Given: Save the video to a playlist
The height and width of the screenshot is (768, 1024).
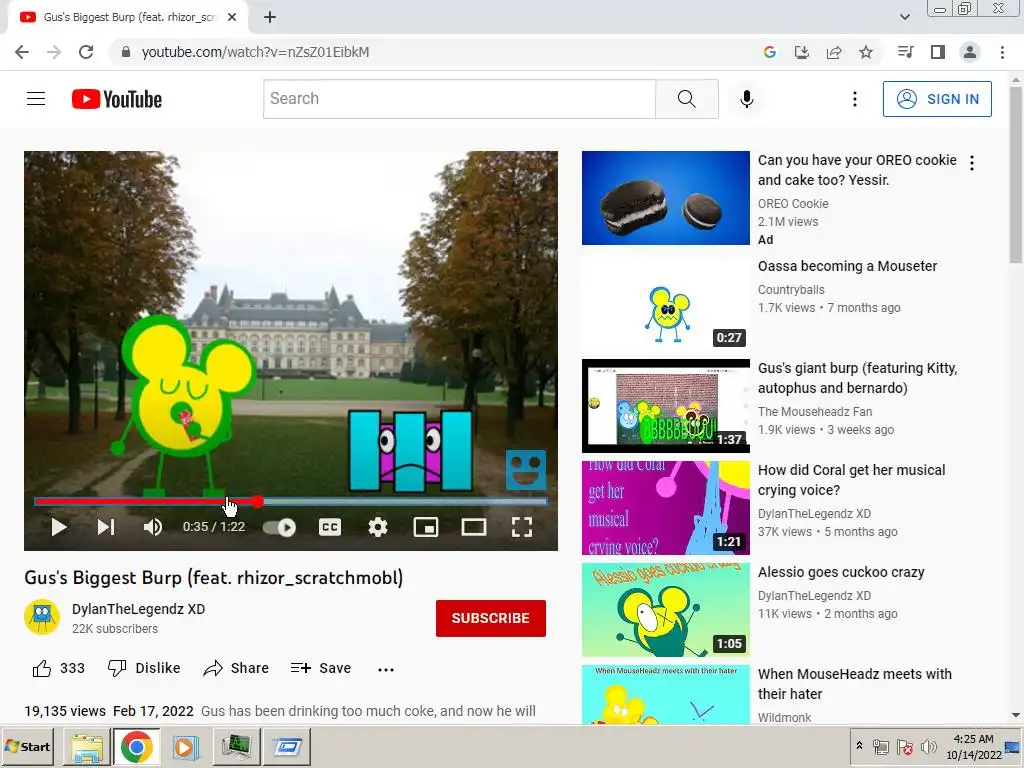Looking at the screenshot, I should [x=321, y=668].
